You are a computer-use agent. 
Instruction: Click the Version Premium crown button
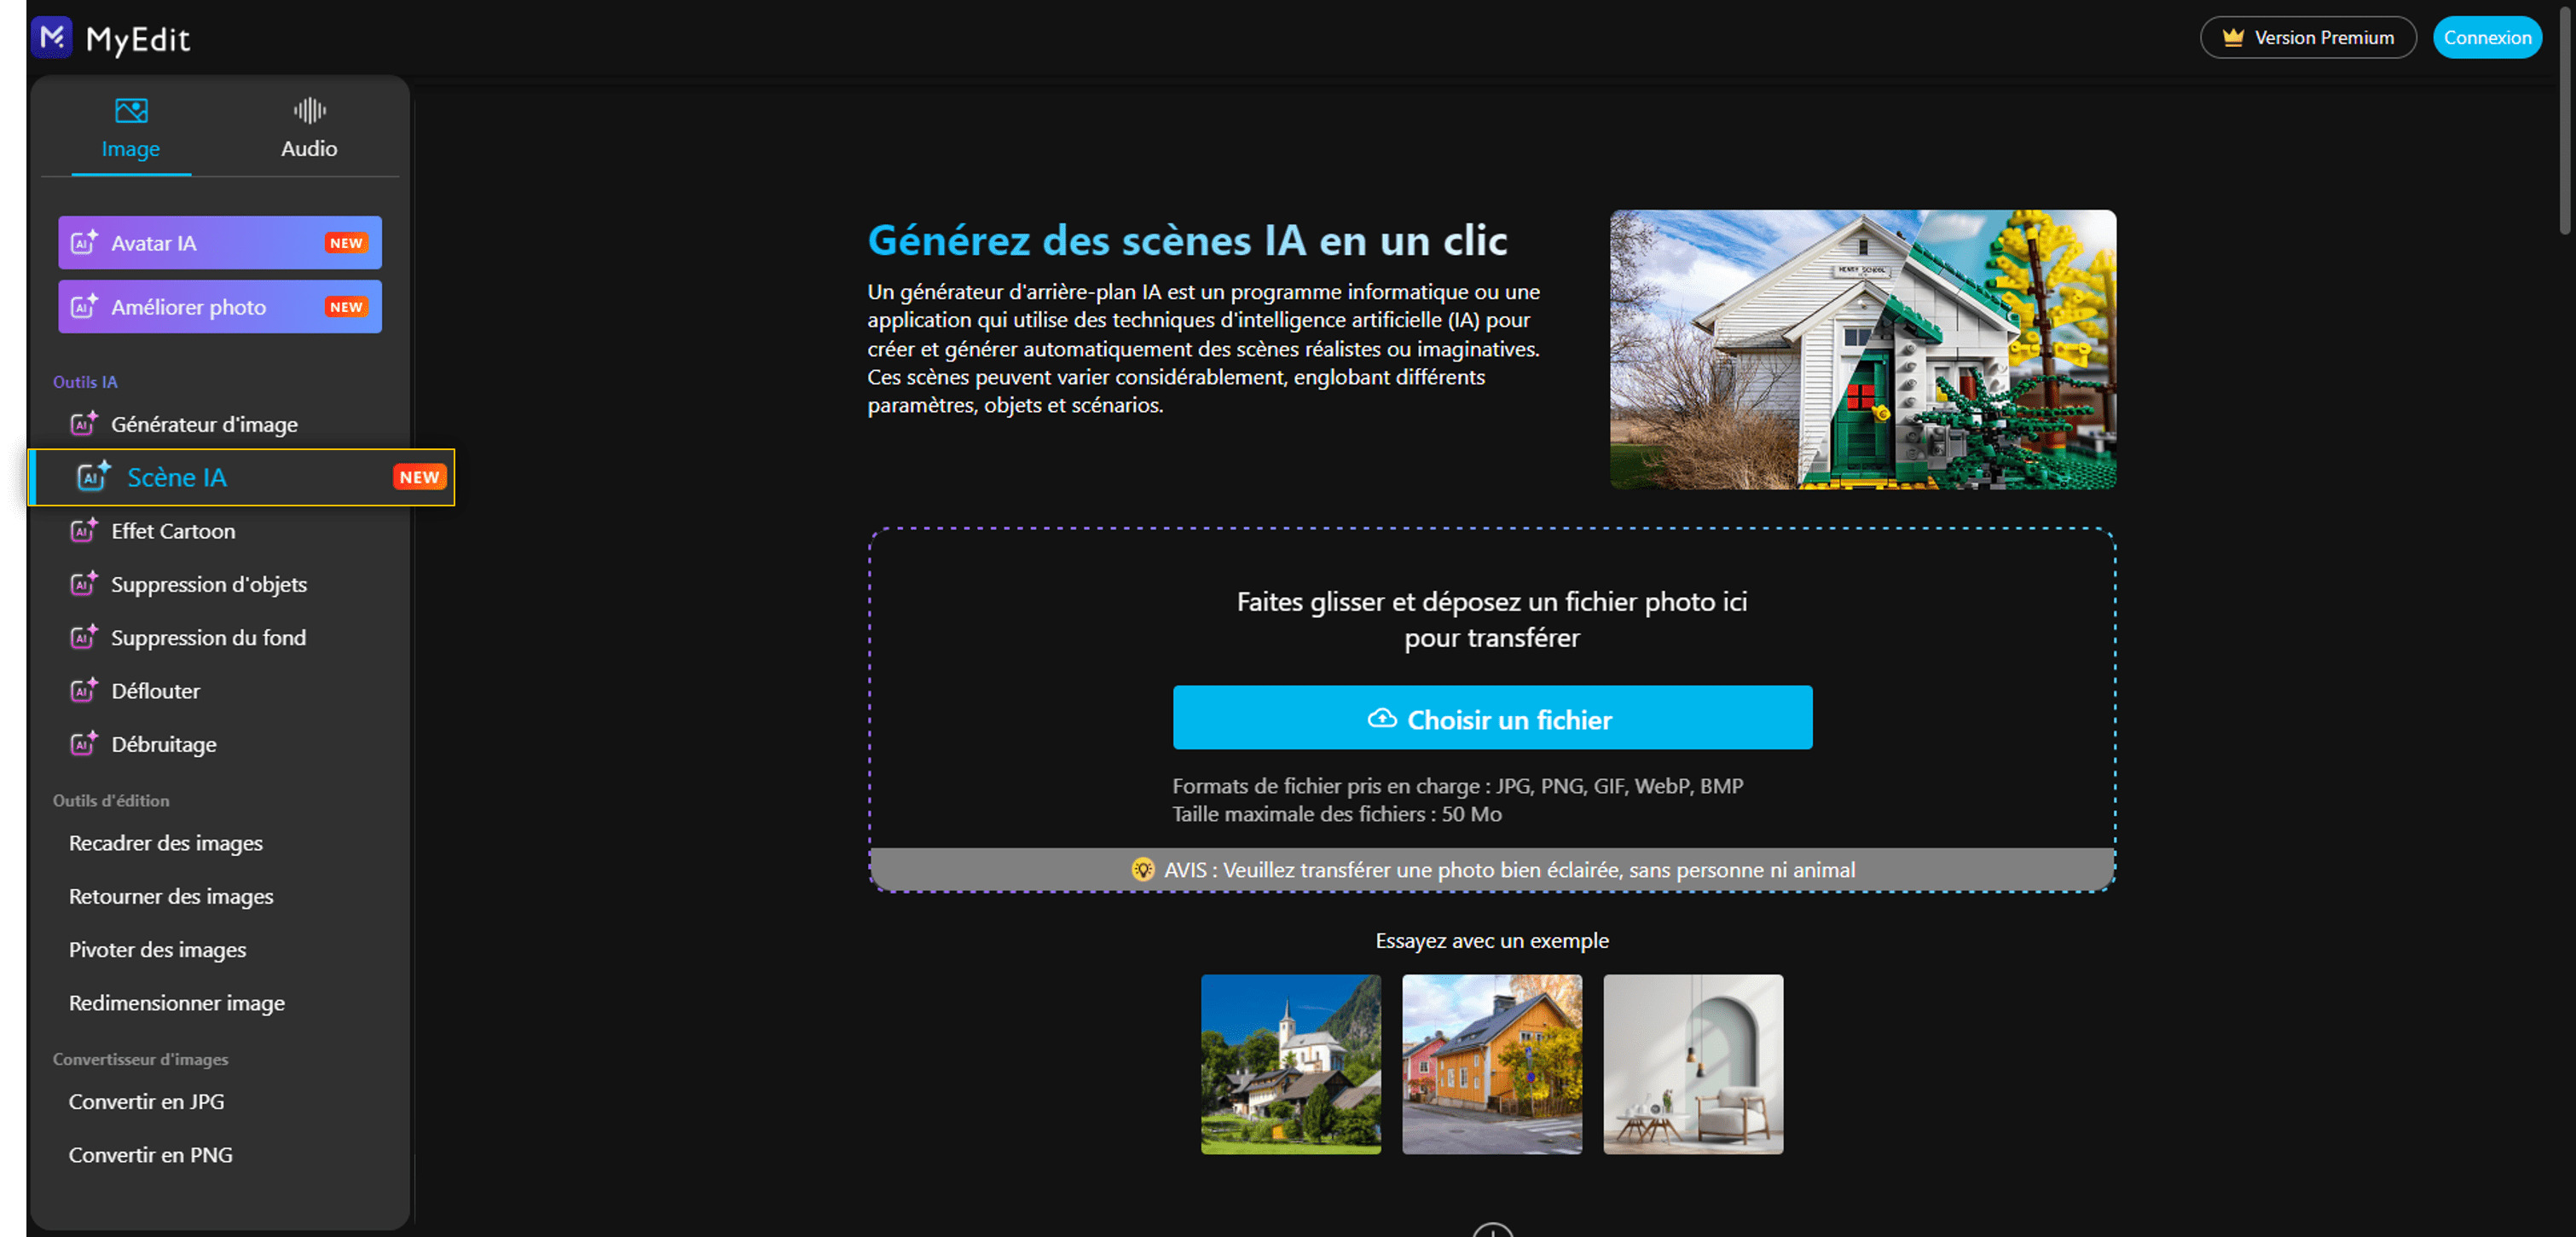[x=2308, y=38]
